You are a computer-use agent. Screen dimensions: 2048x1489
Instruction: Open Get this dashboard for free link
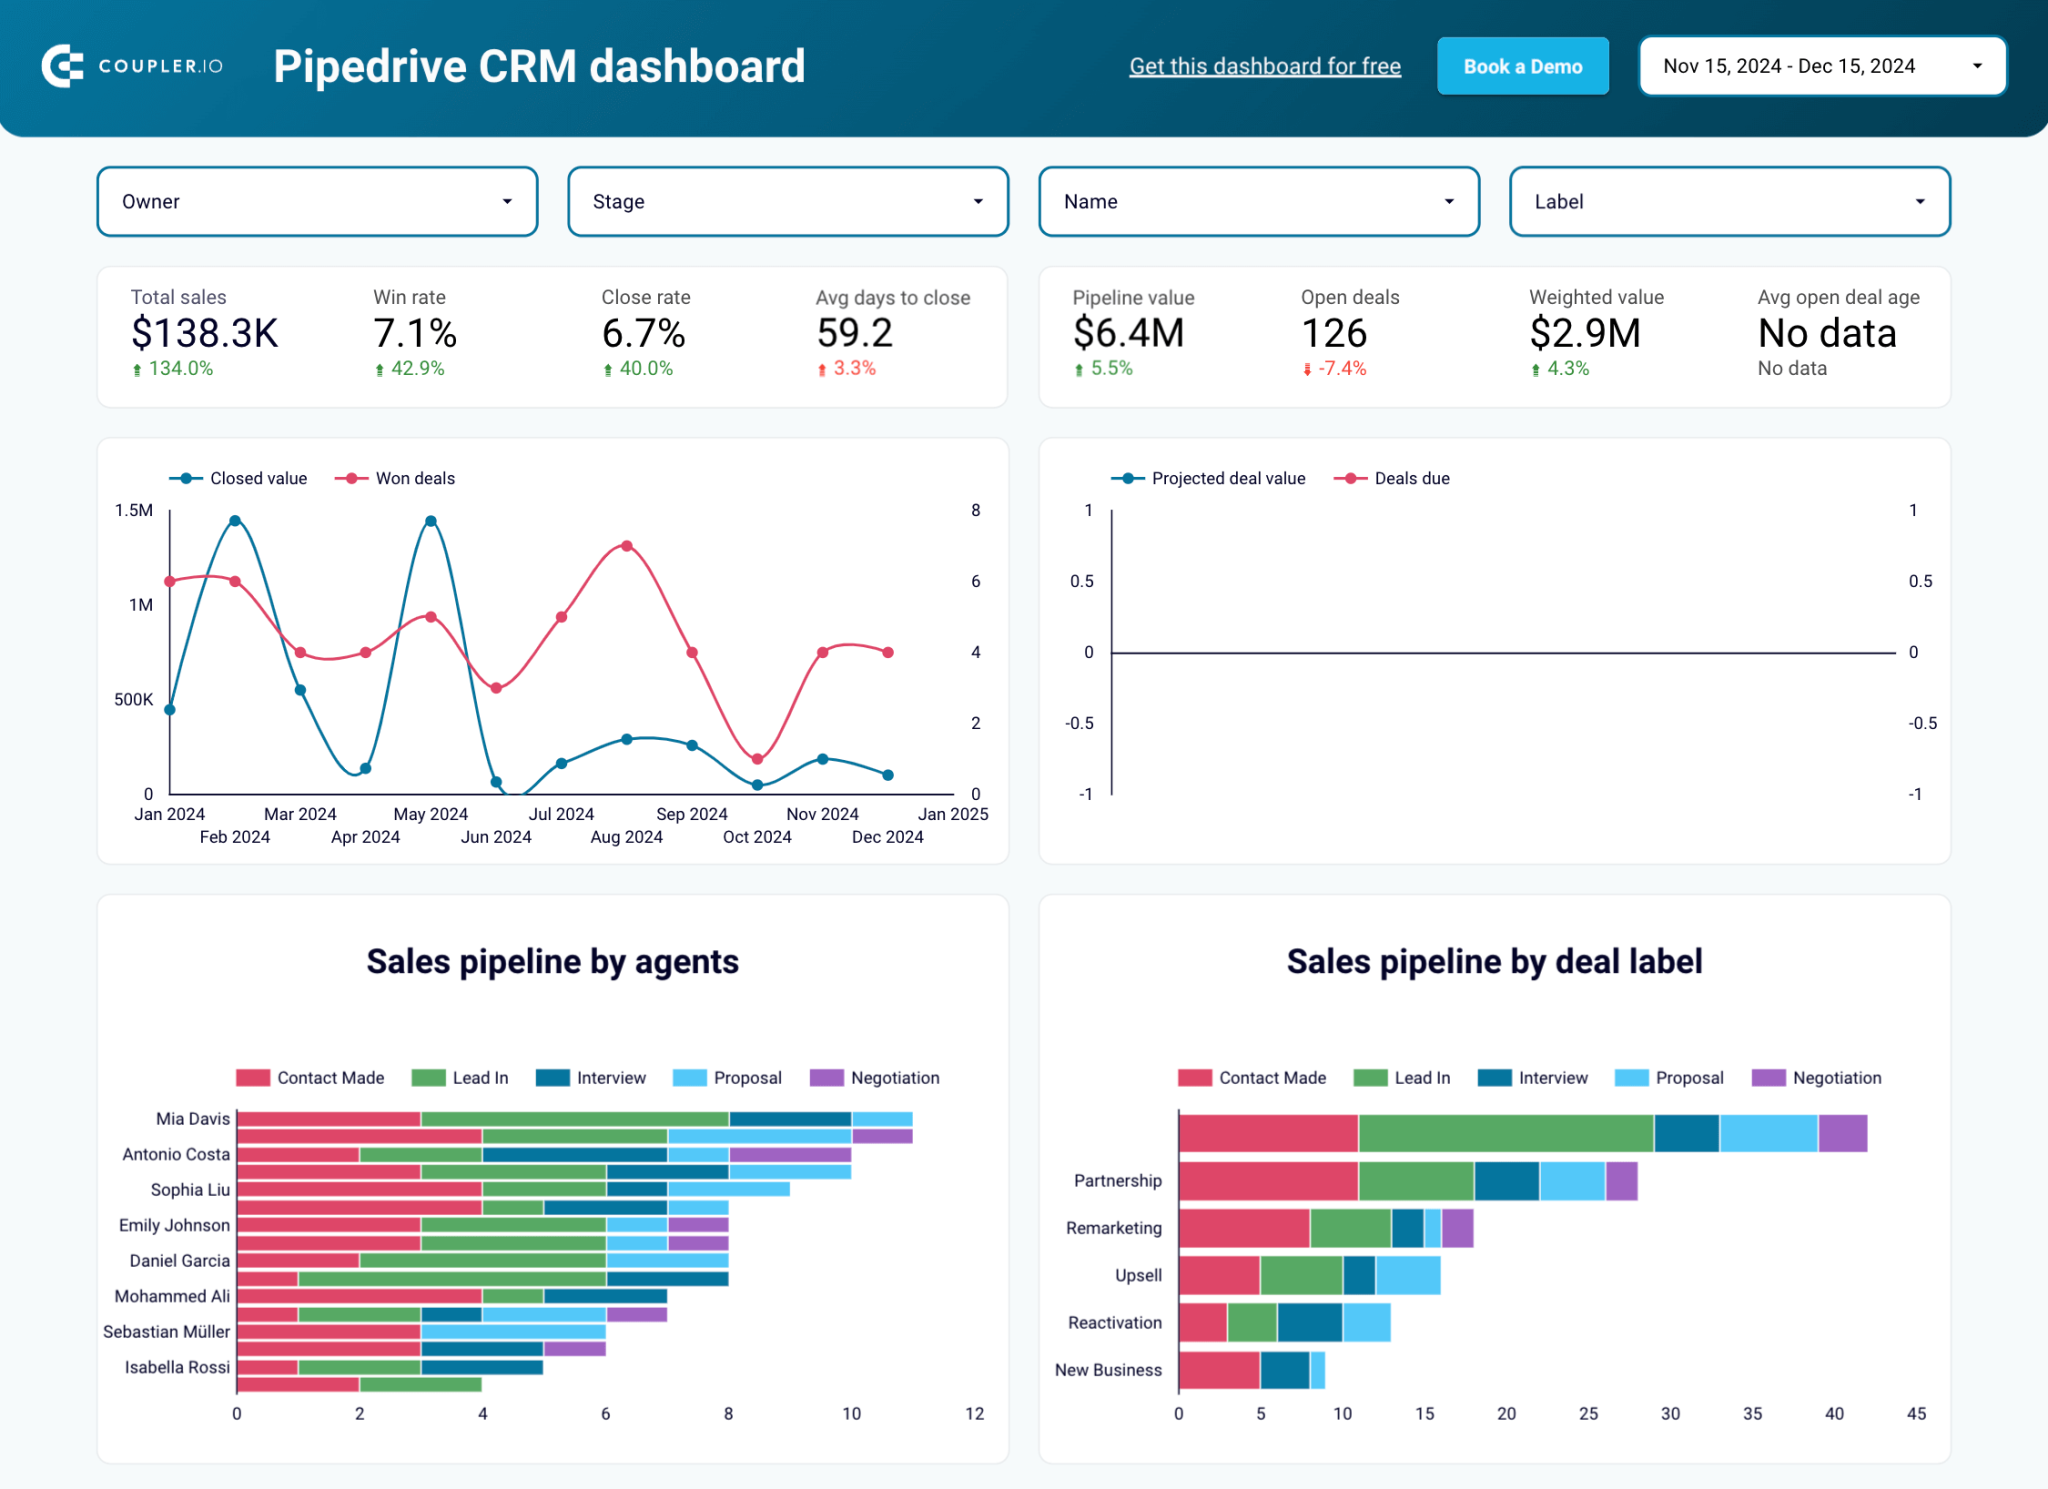pos(1264,66)
